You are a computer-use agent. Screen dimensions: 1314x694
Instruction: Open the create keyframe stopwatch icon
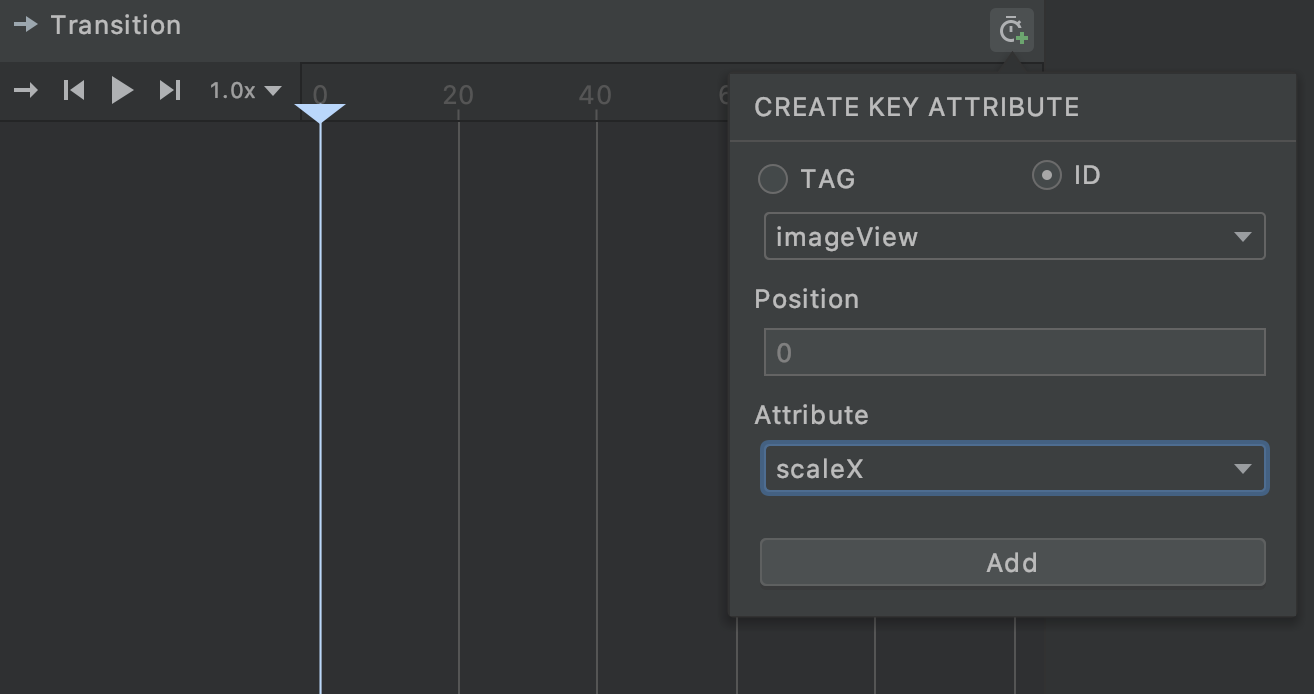[1011, 30]
